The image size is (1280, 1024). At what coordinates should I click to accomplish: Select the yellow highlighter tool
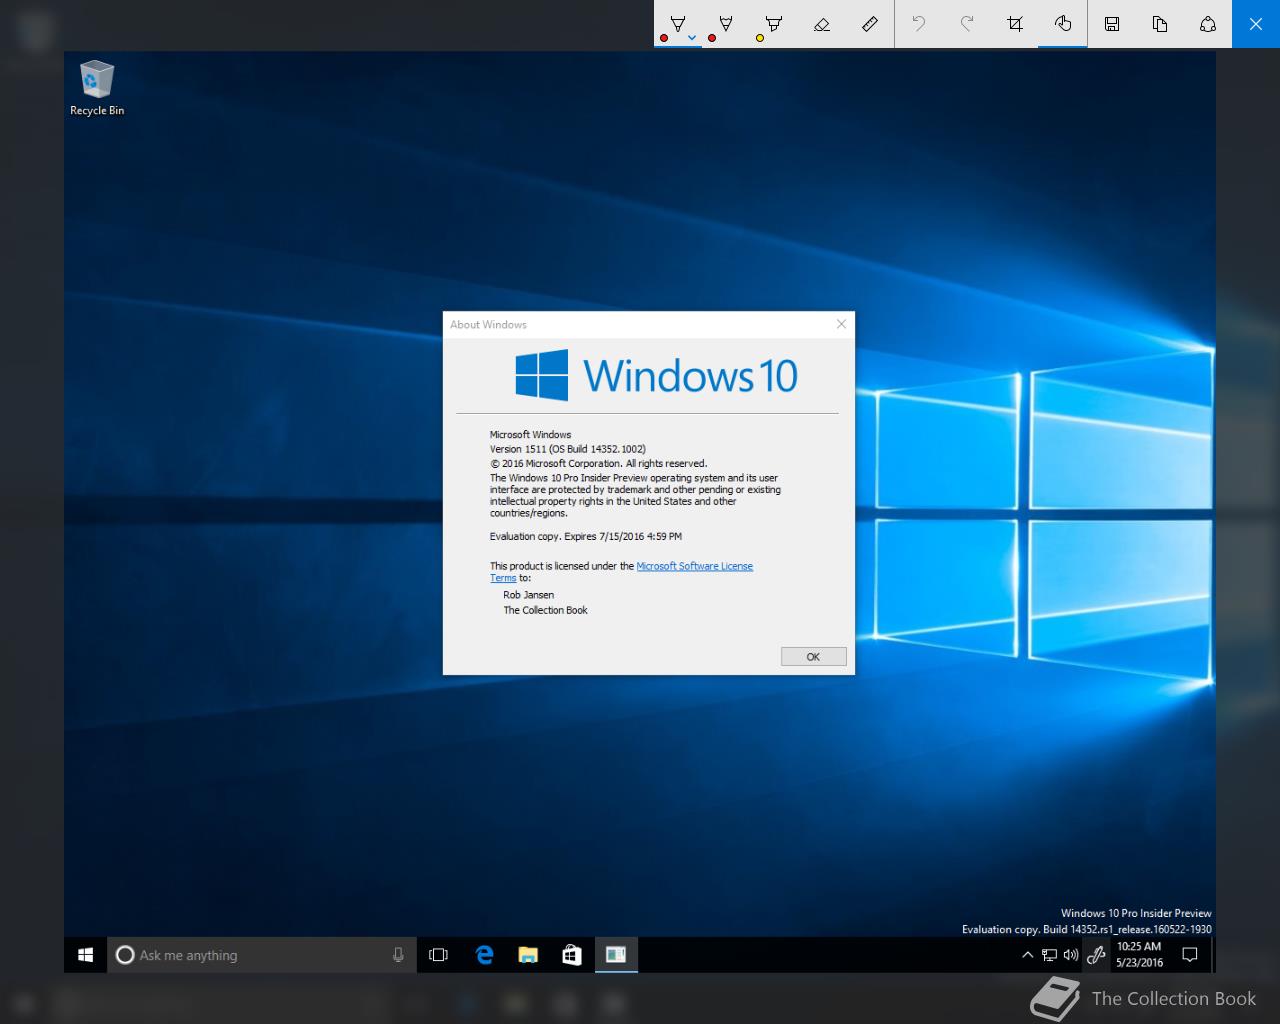(x=773, y=23)
